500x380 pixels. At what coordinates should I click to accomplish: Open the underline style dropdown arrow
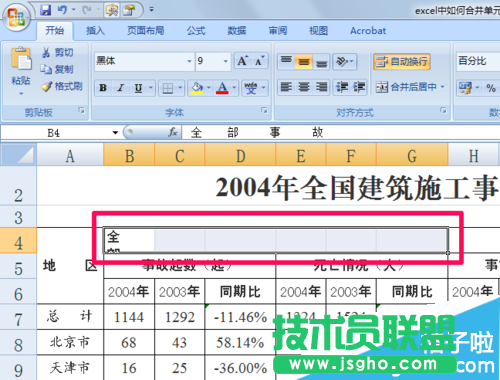pyautogui.click(x=151, y=88)
